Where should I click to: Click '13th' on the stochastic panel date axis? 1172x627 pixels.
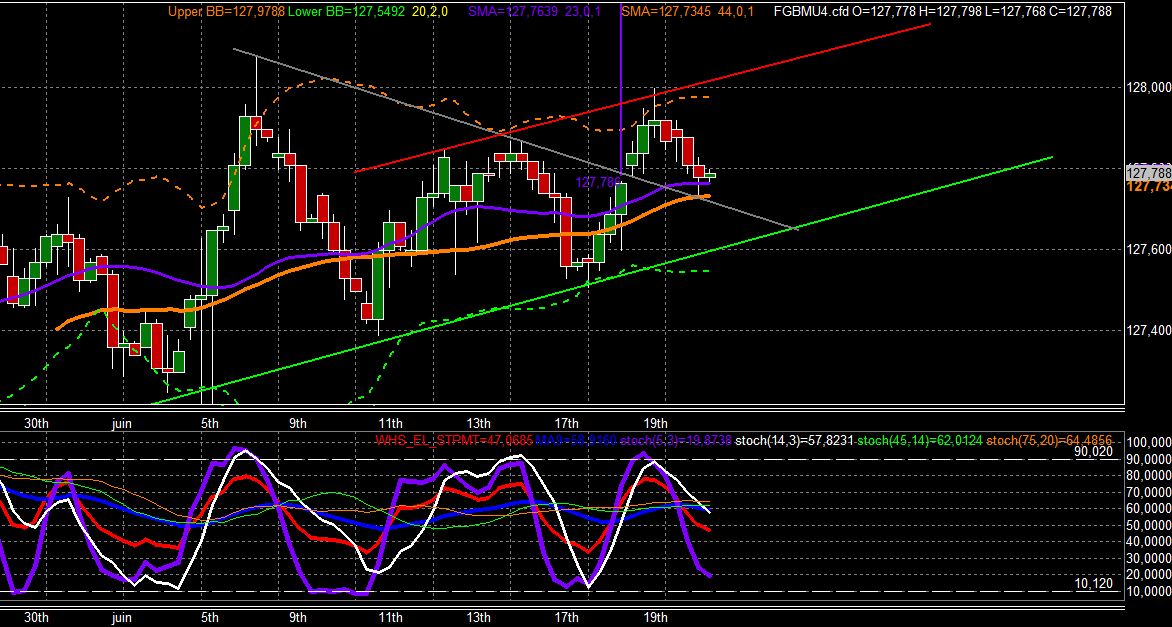click(x=478, y=617)
